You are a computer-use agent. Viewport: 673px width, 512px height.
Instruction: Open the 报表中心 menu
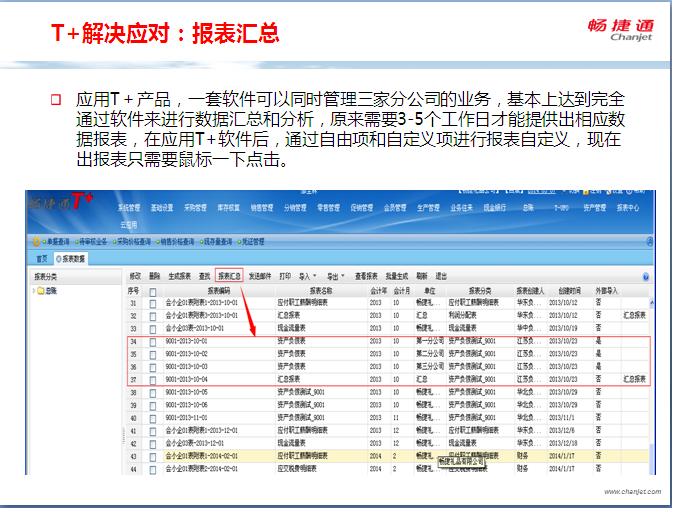[x=628, y=208]
